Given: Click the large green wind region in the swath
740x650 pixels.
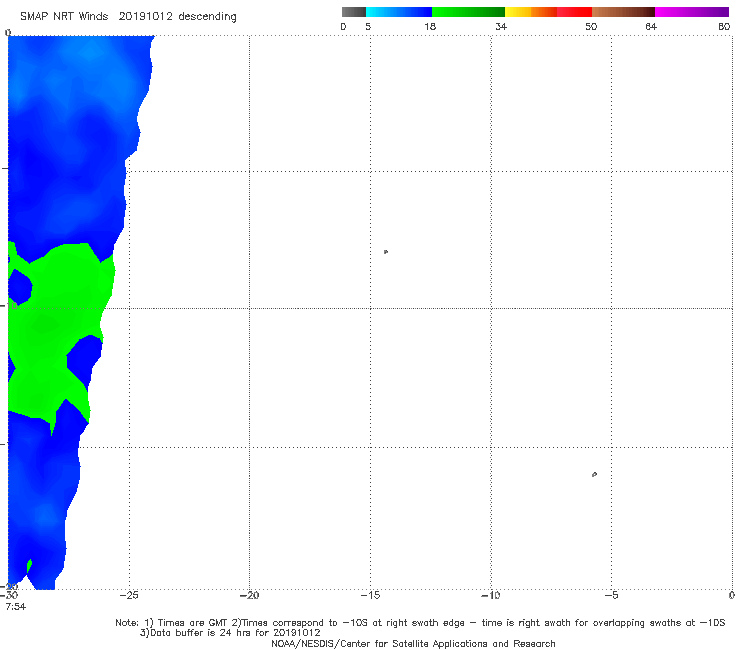Looking at the screenshot, I should click(45, 326).
